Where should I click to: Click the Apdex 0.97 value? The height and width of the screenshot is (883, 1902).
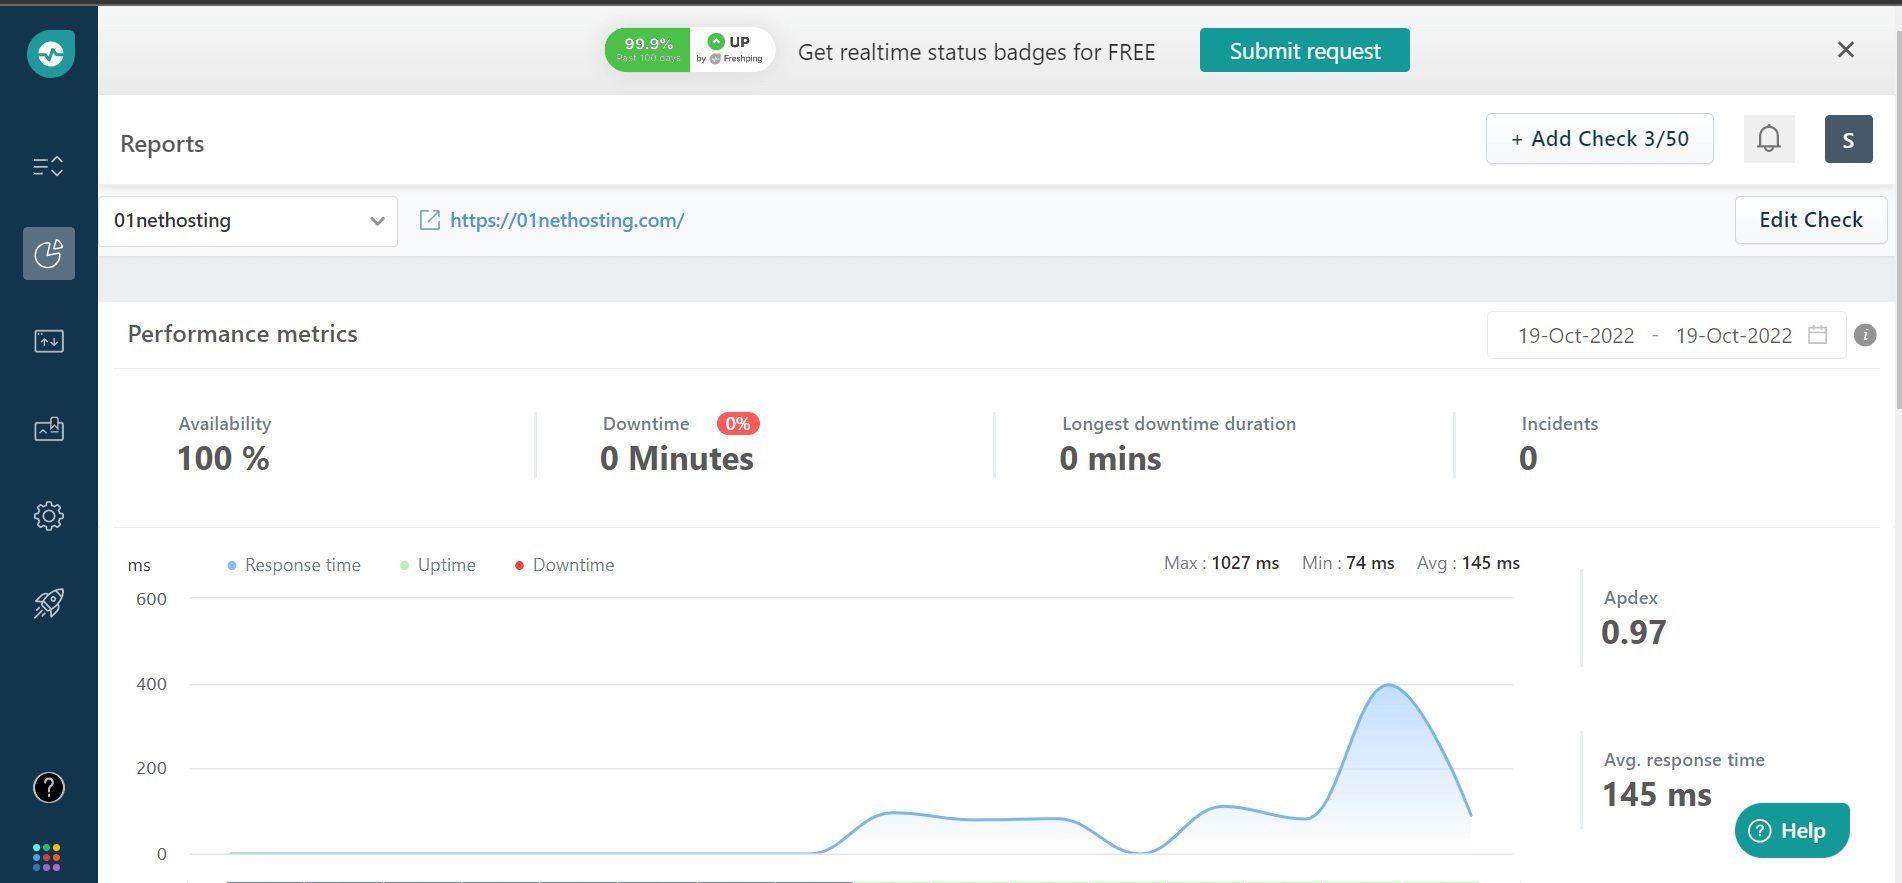(1633, 632)
